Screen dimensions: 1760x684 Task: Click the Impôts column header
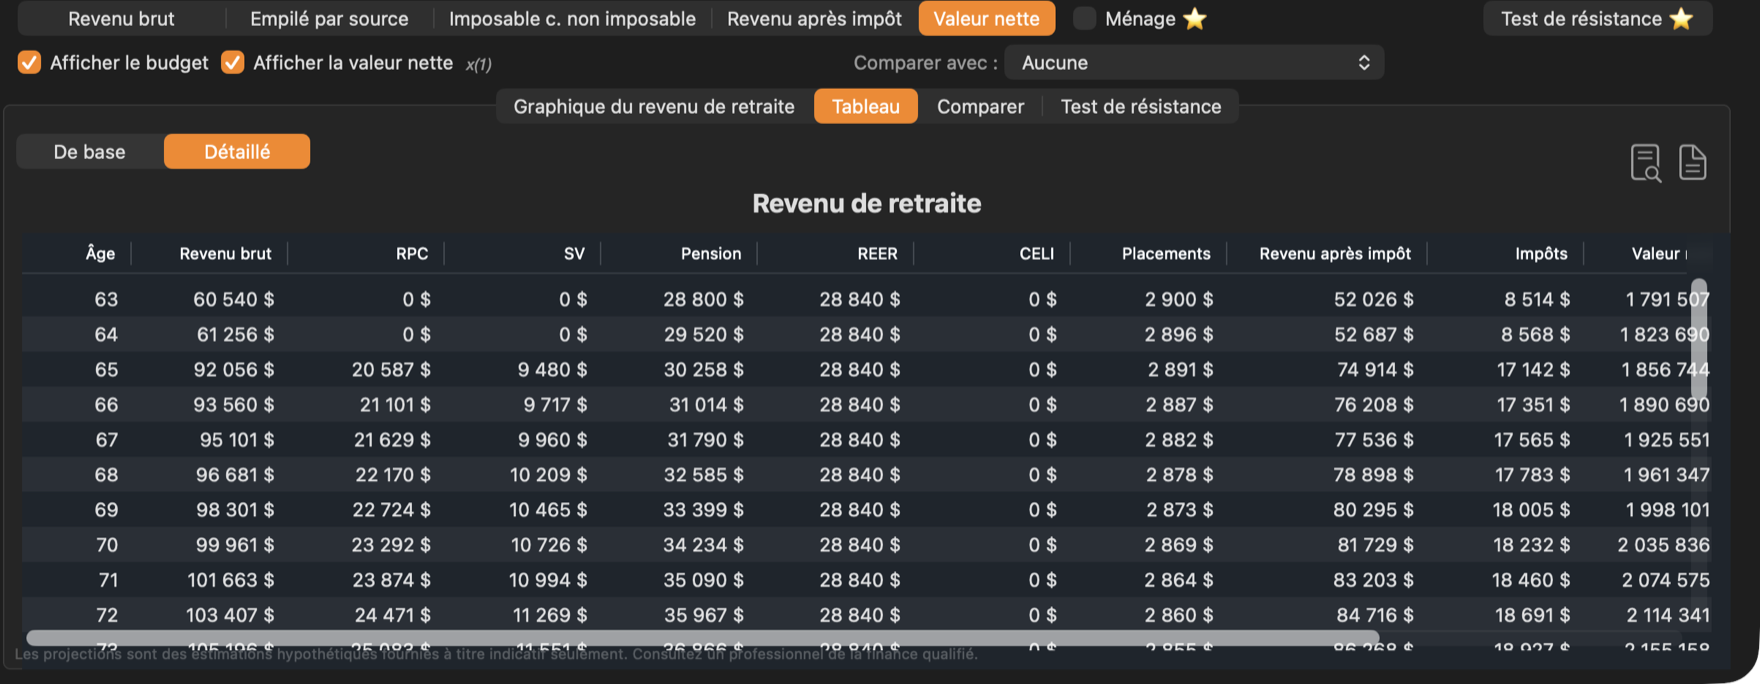[x=1541, y=253]
